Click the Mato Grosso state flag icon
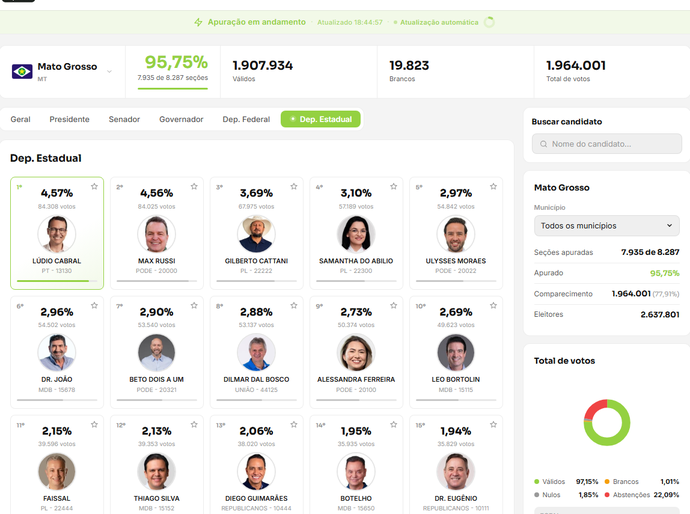Screen dimensions: 690x514 pyautogui.click(x=22, y=71)
